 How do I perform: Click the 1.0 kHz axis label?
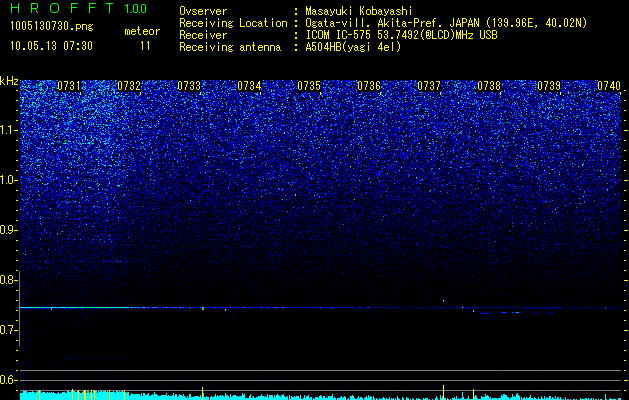point(9,180)
